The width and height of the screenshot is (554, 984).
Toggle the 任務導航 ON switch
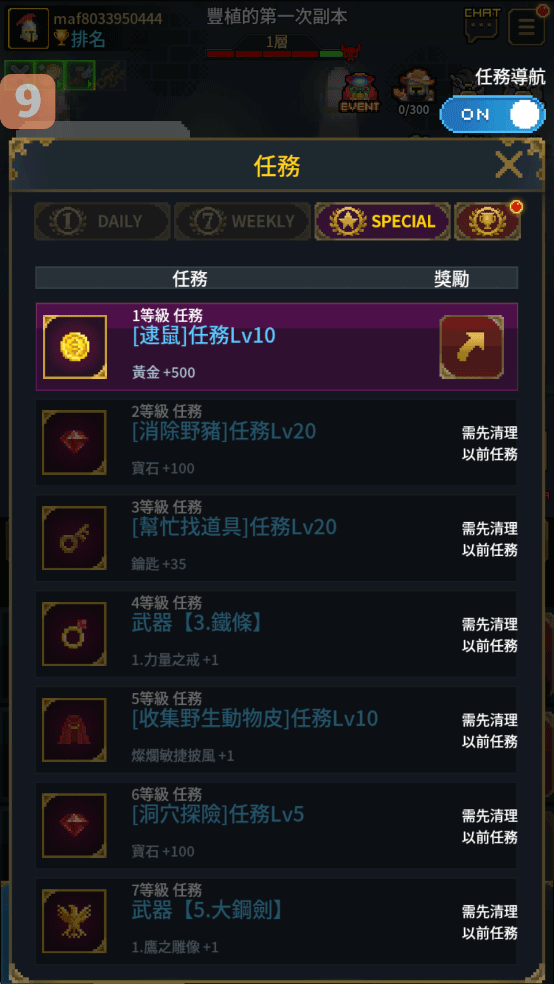[x=493, y=115]
